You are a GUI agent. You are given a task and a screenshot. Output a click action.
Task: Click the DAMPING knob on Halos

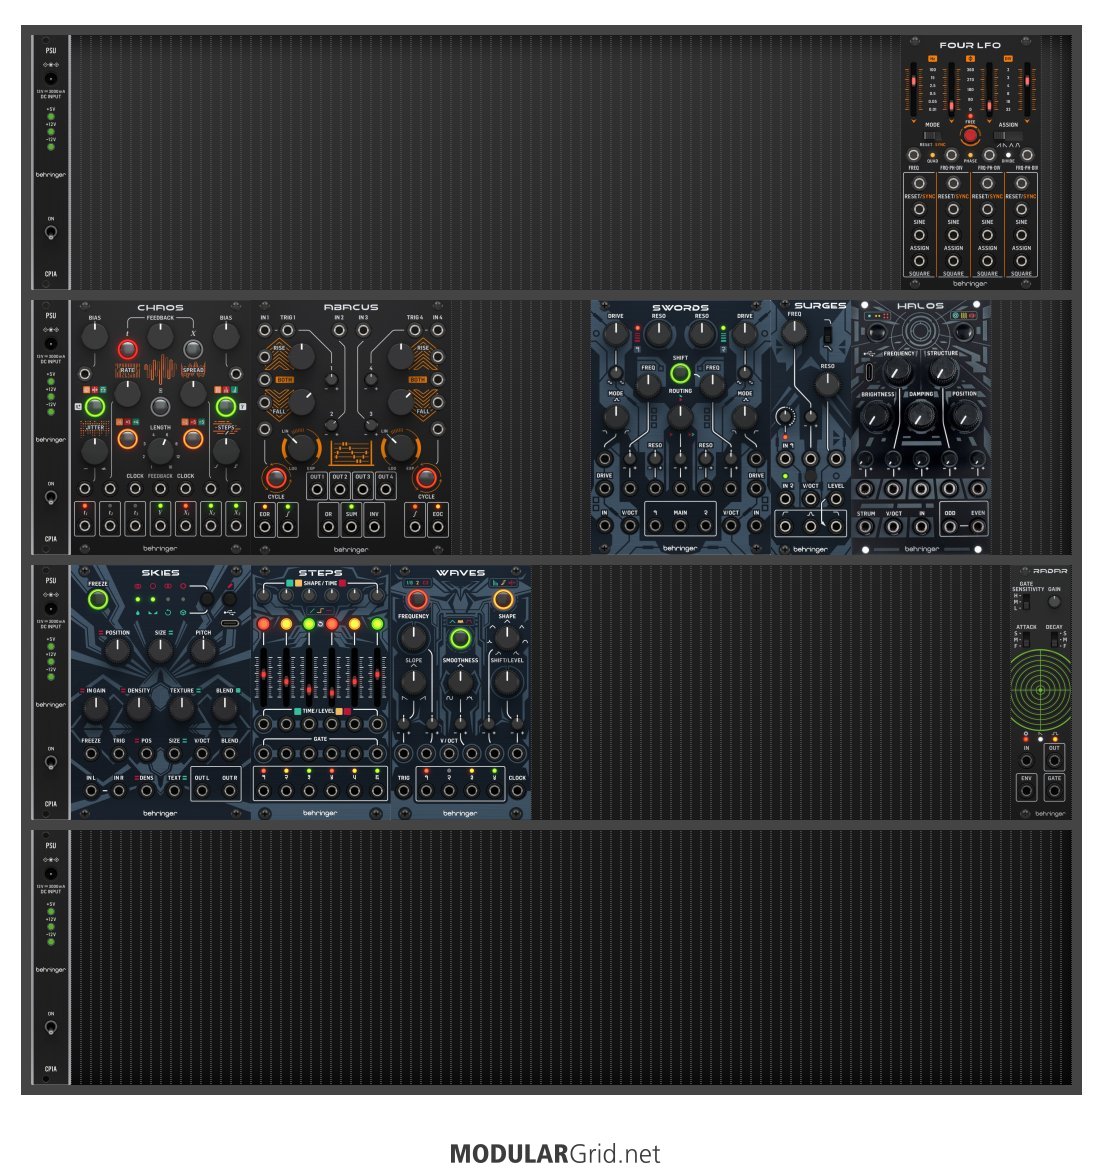921,415
